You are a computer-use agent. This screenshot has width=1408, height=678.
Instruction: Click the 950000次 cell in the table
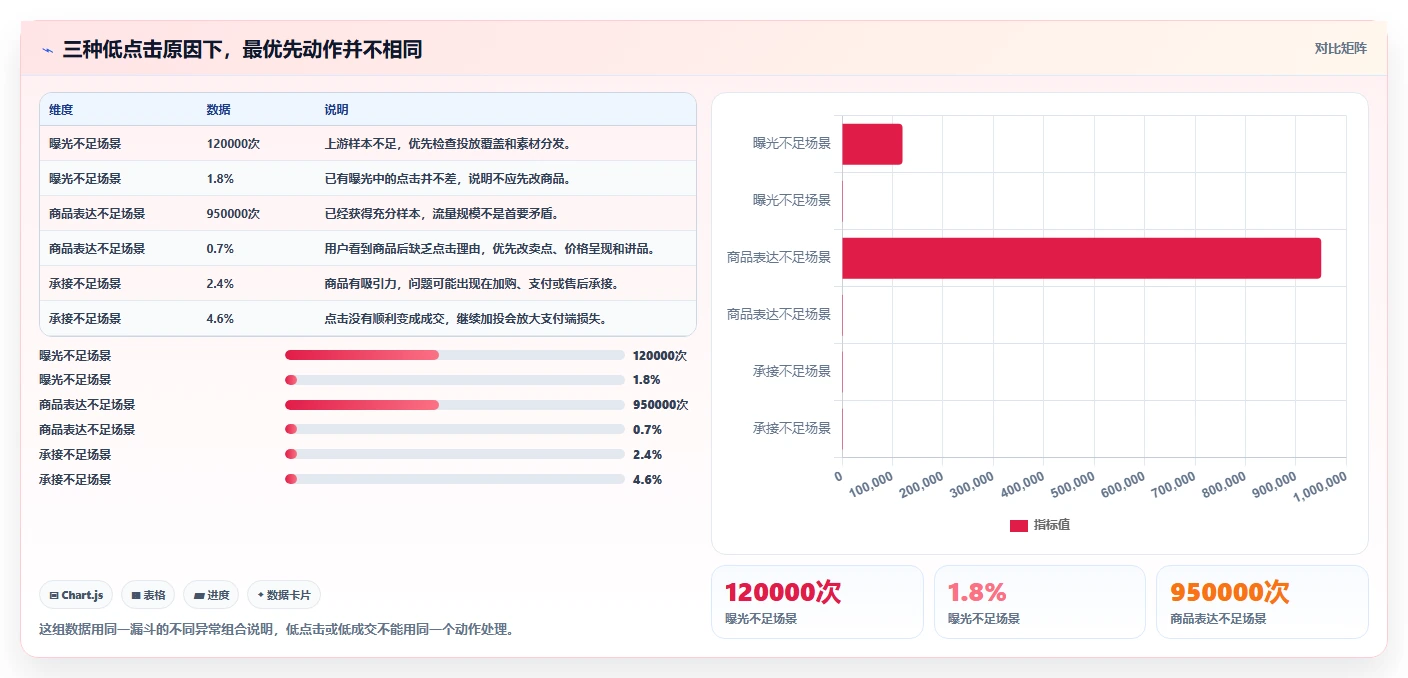[x=233, y=214]
